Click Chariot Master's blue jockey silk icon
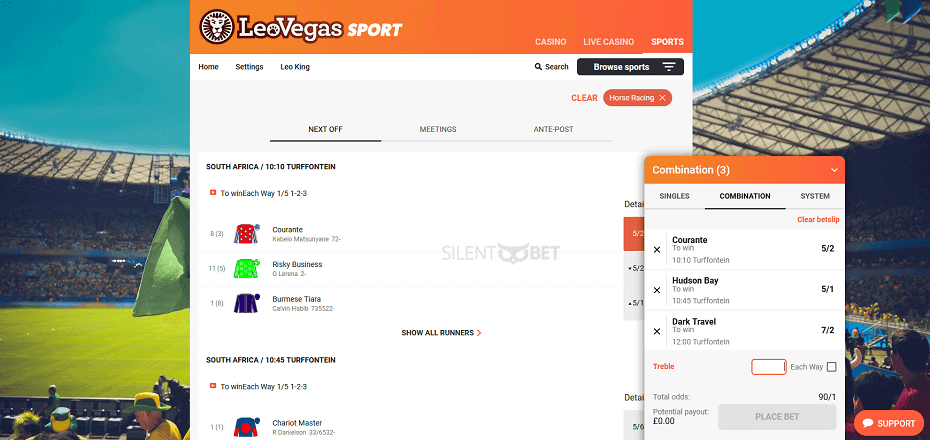 (x=246, y=427)
